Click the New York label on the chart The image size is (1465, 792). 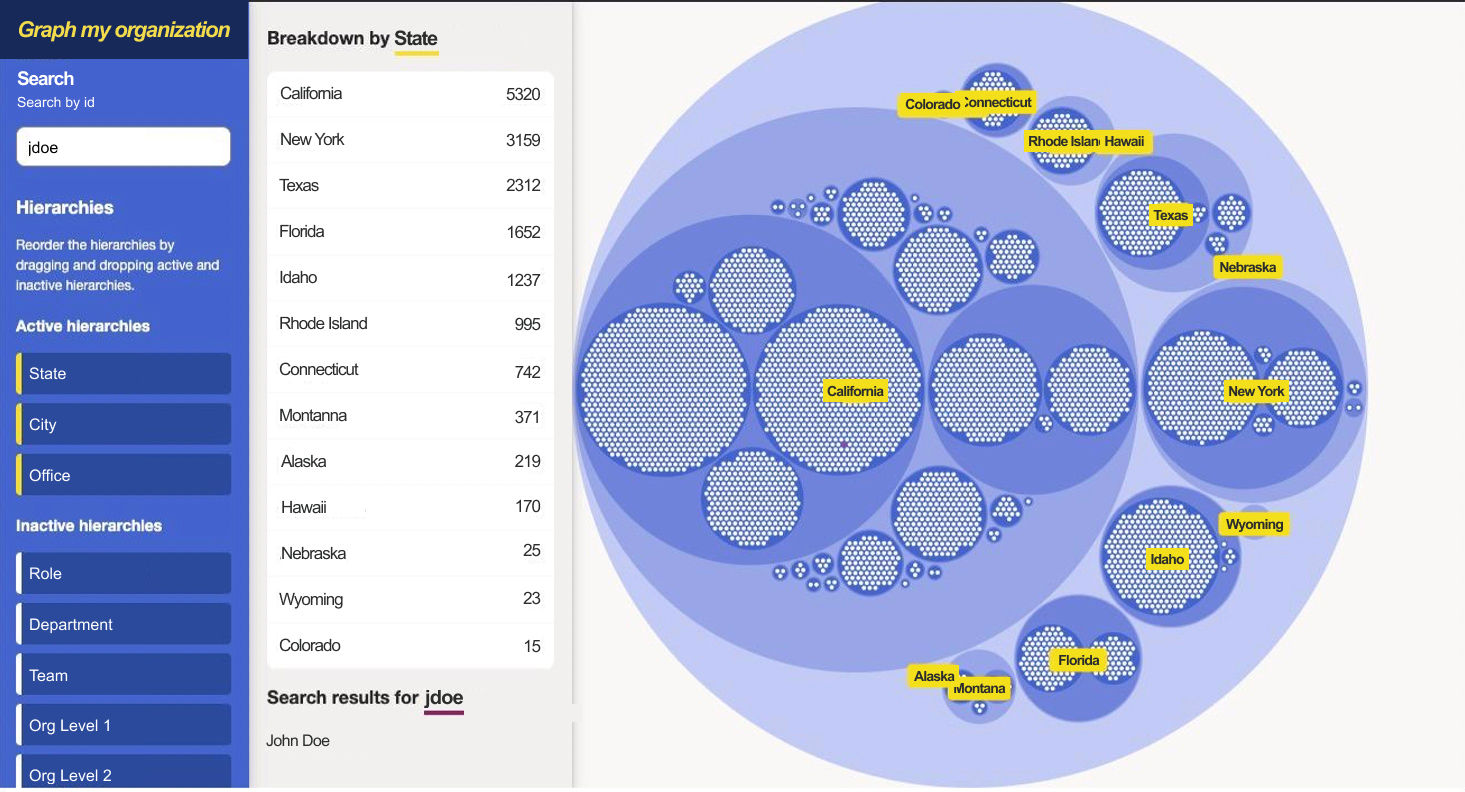(x=1256, y=391)
